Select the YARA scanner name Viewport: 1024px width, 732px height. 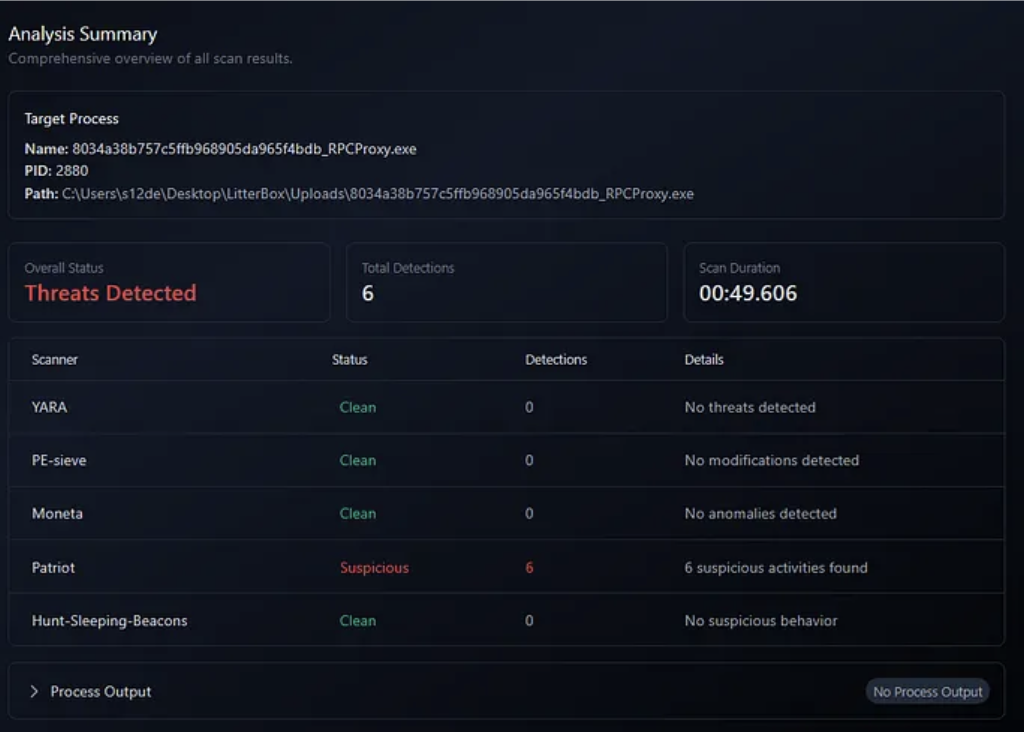pos(49,407)
